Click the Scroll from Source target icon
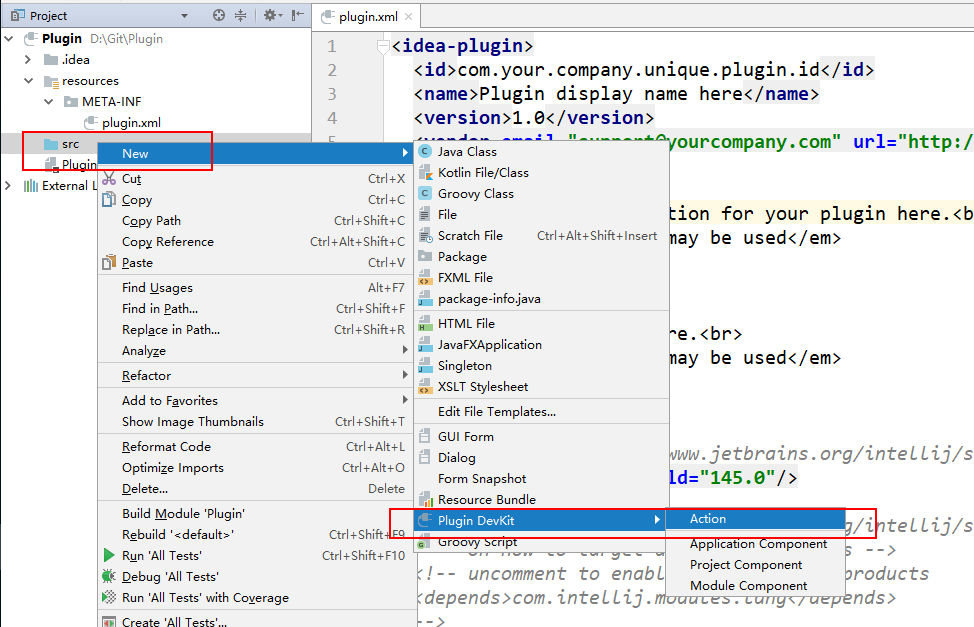The image size is (974, 627). point(219,16)
